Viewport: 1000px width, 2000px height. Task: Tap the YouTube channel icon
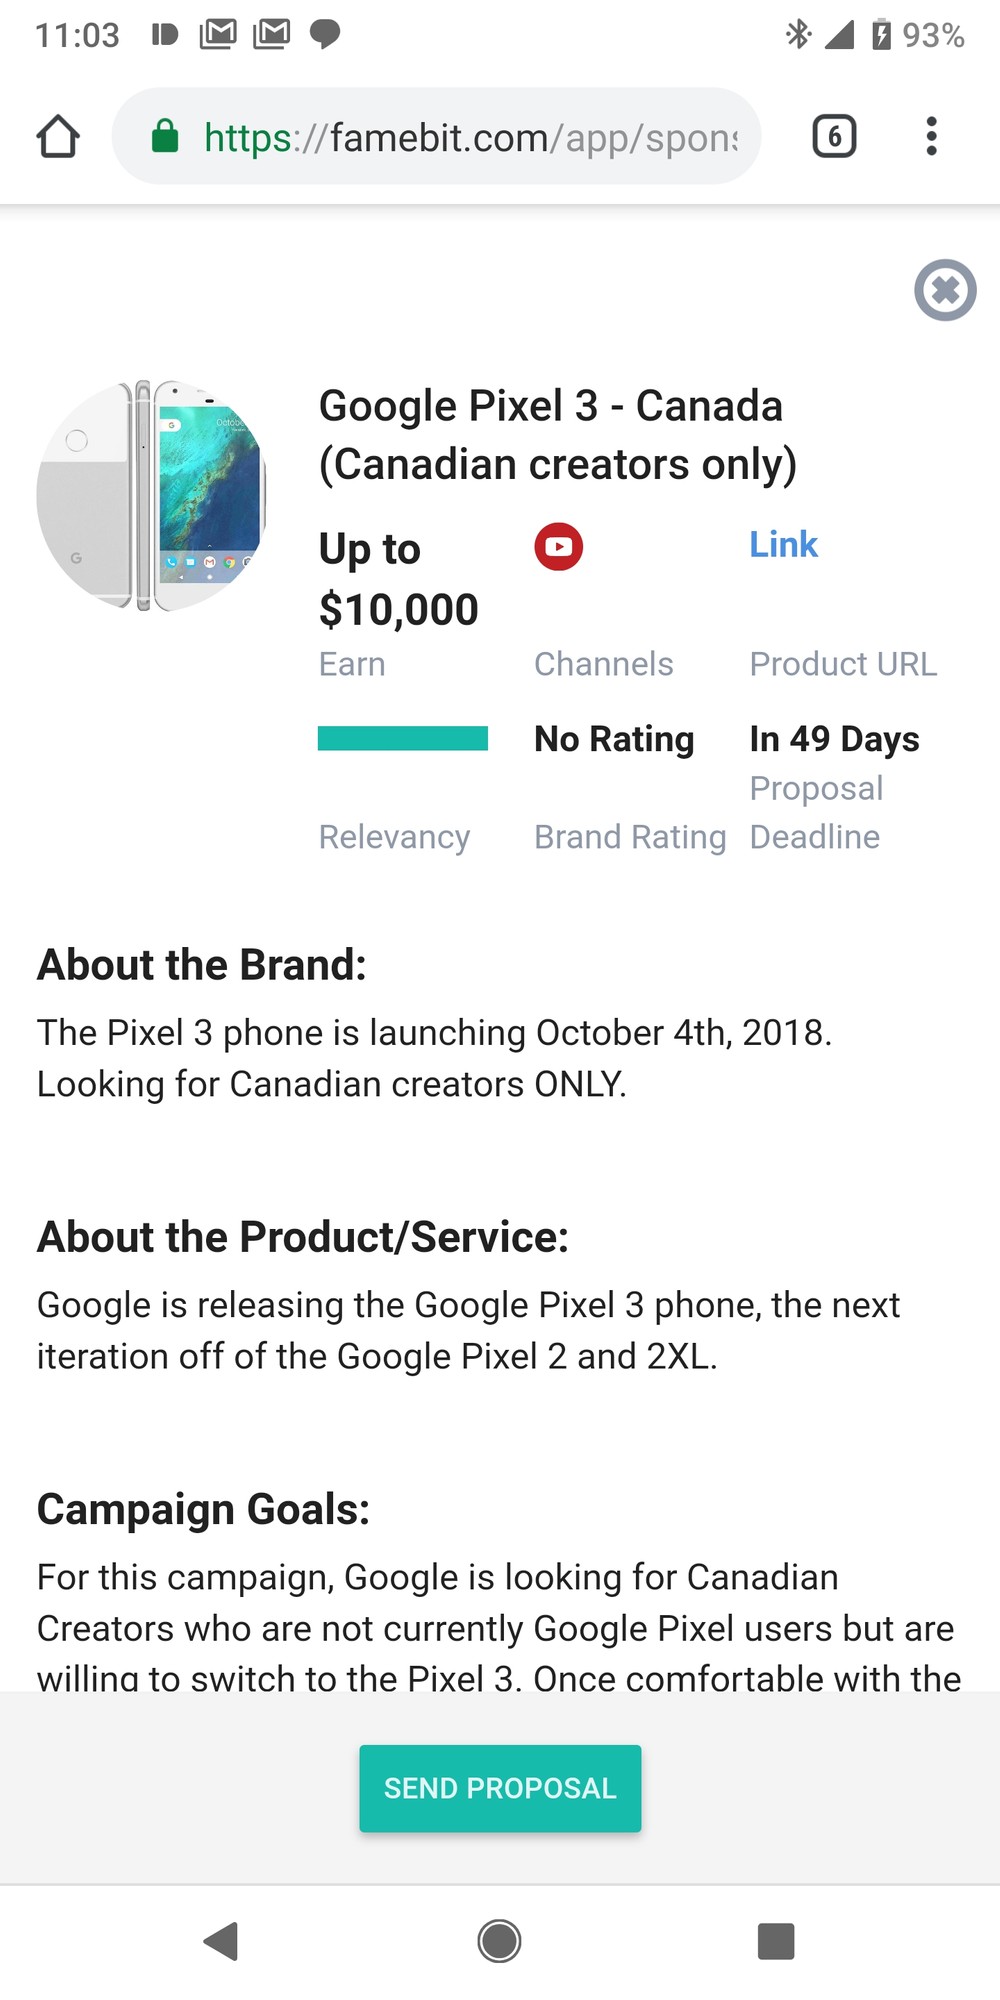558,547
